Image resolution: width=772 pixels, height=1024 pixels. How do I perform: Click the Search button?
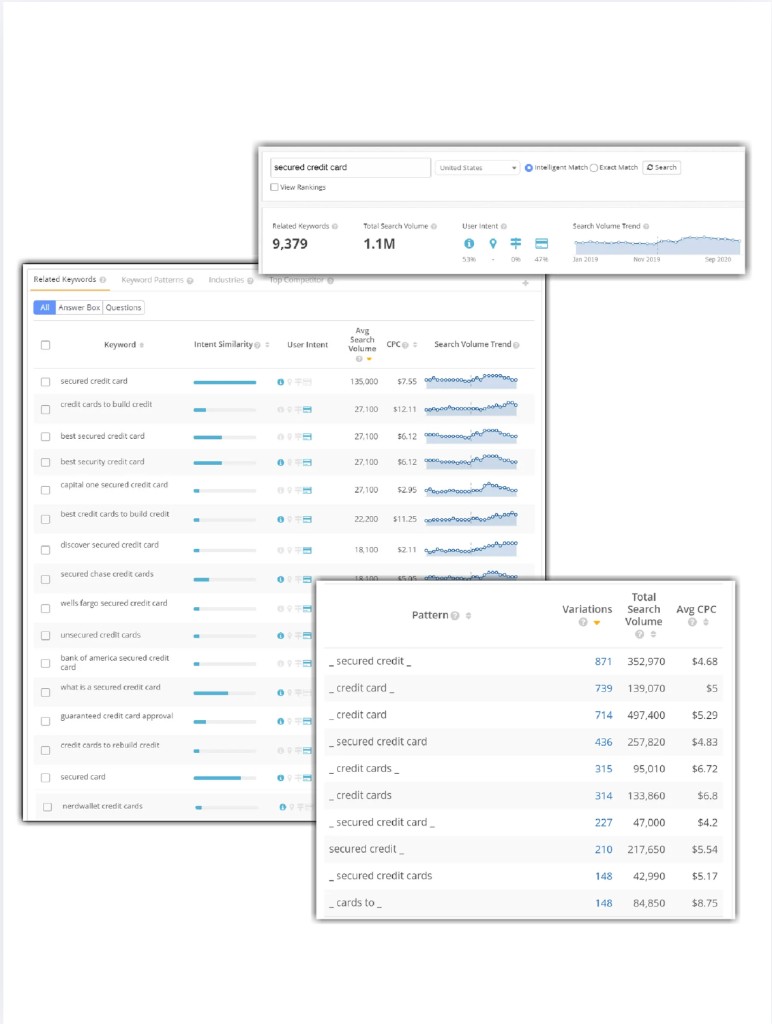point(662,168)
